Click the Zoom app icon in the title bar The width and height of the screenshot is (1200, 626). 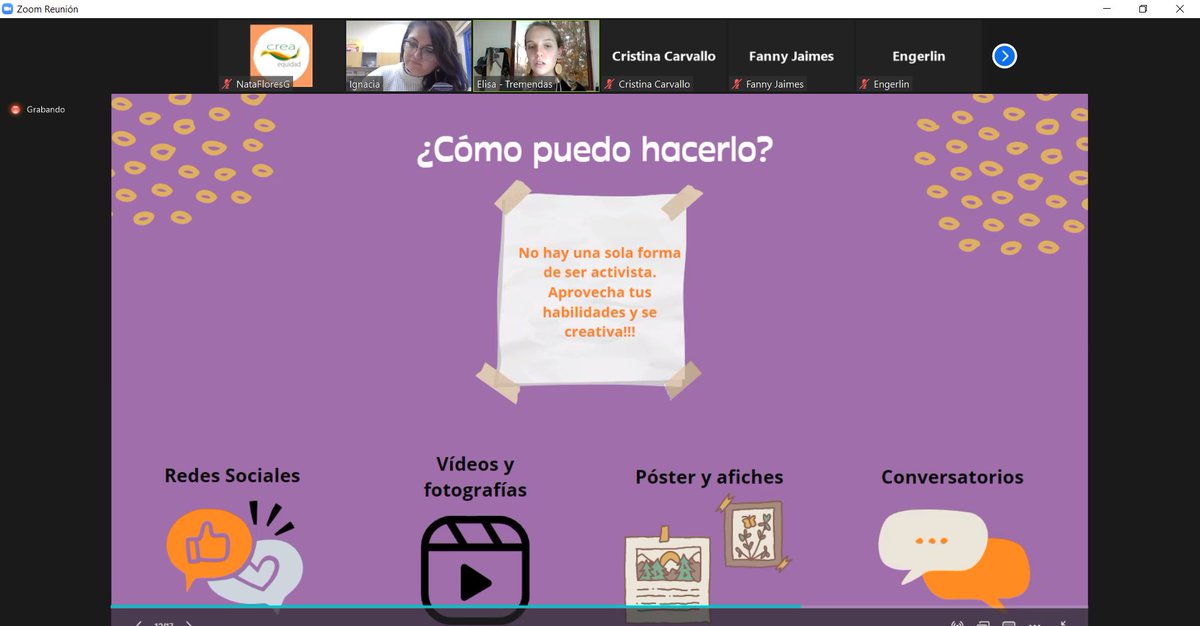(x=9, y=7)
